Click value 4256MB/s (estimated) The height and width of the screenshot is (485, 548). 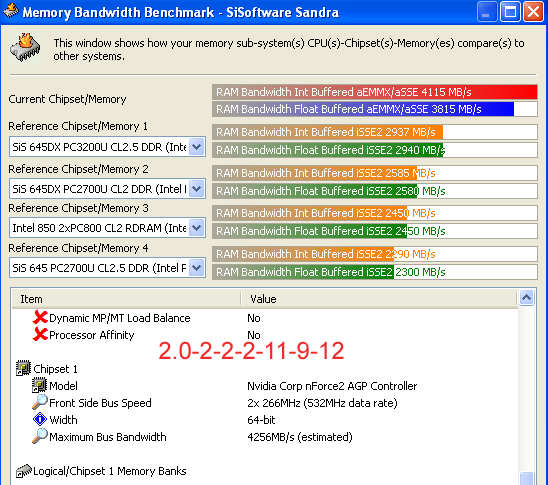click(x=300, y=437)
